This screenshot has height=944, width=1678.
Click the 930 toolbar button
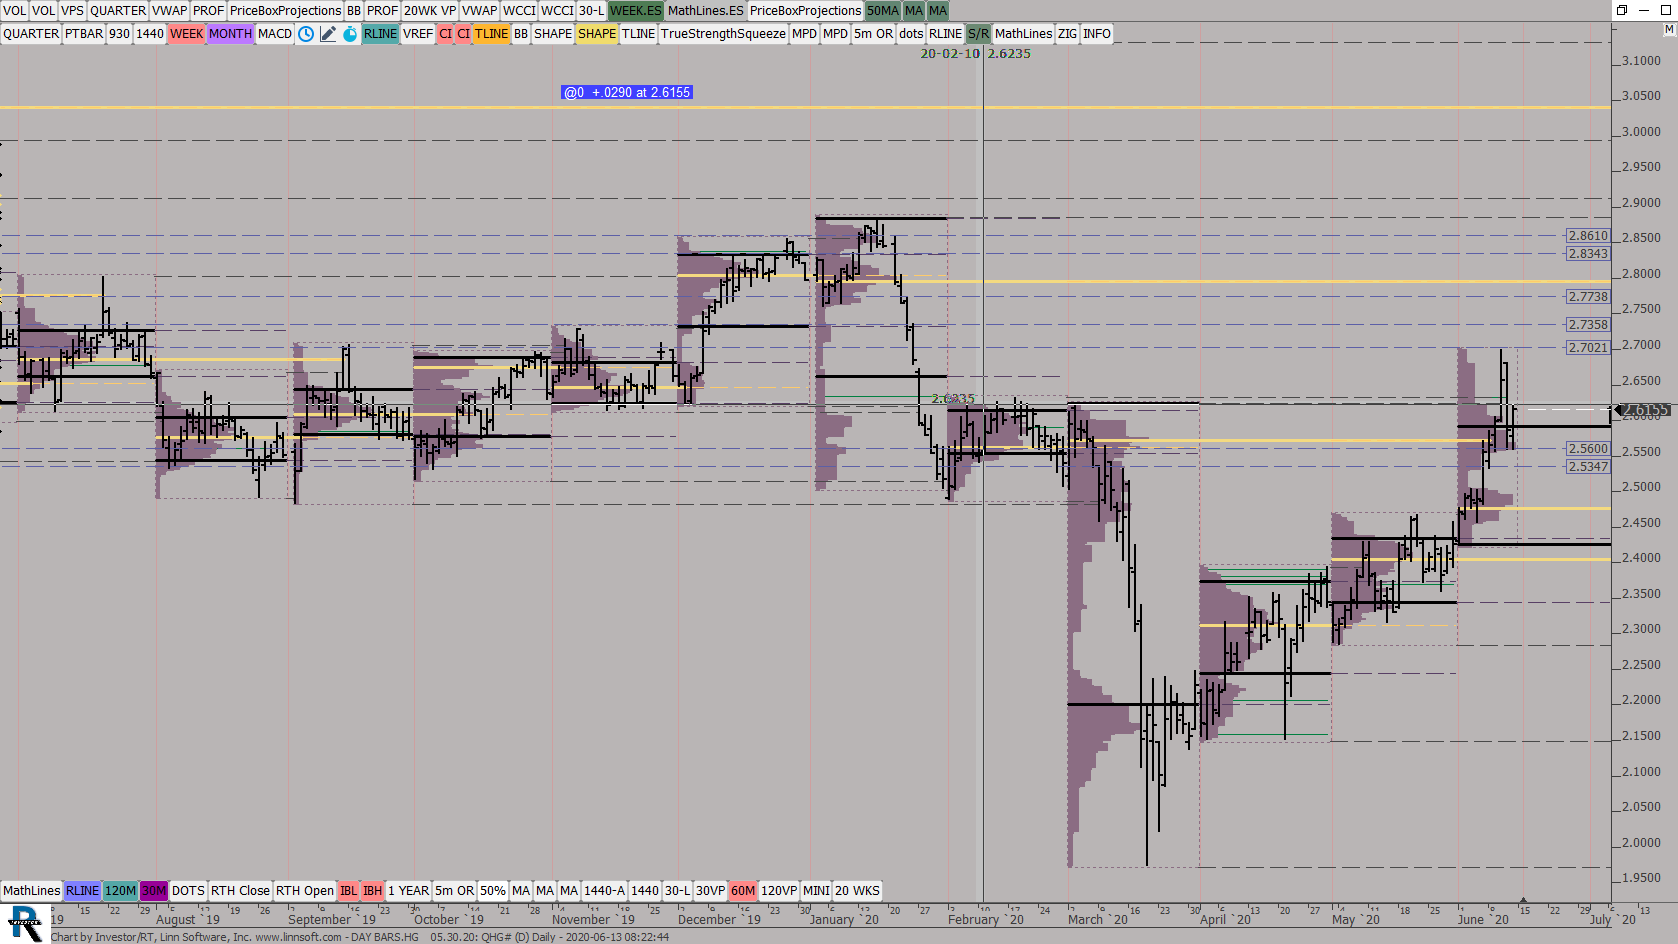coord(119,34)
